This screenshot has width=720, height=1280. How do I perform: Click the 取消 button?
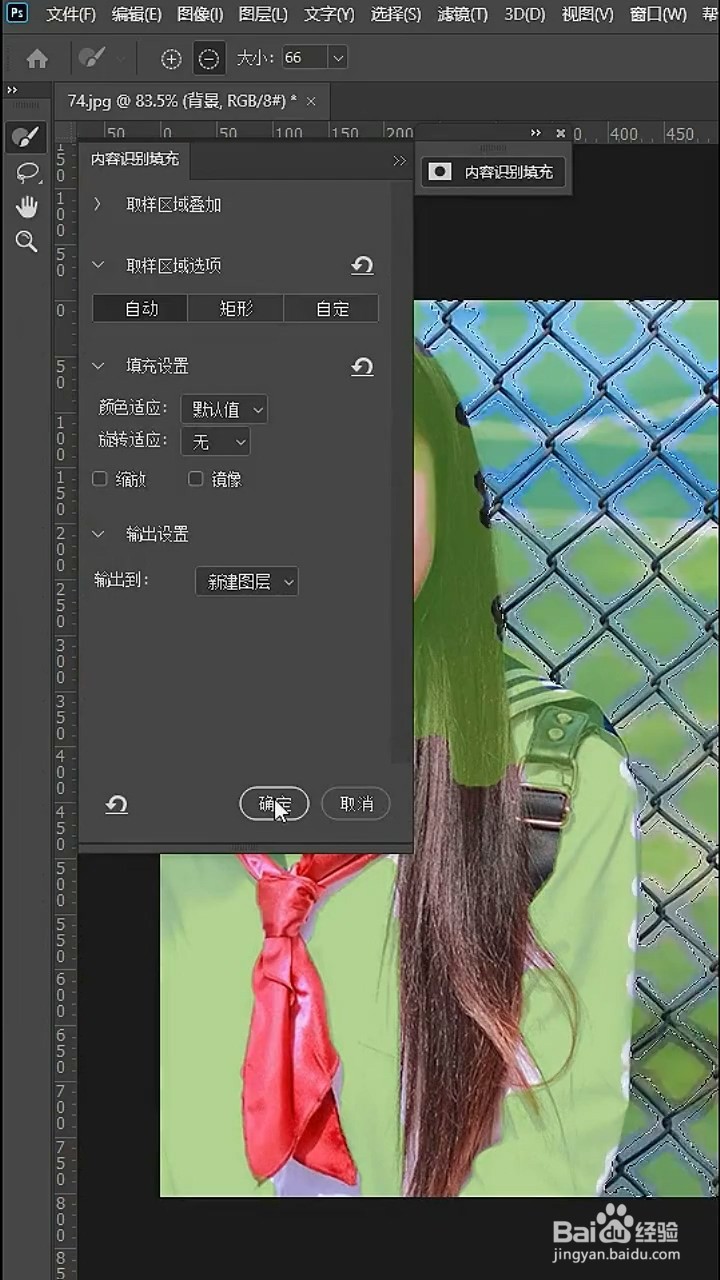(356, 804)
